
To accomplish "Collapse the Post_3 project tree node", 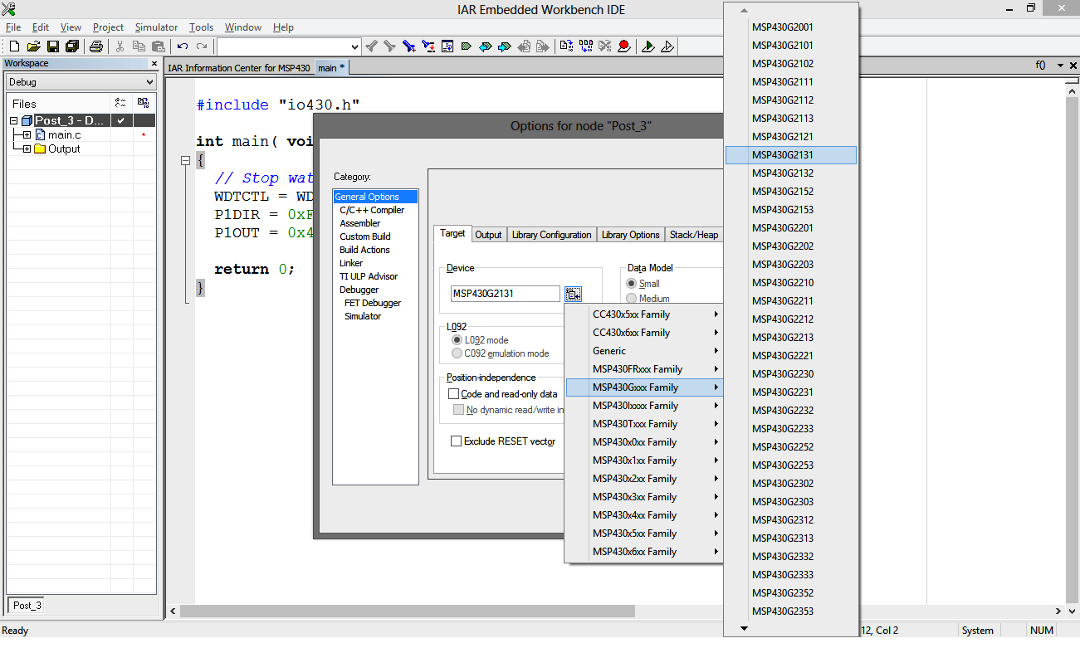I will click(x=14, y=121).
